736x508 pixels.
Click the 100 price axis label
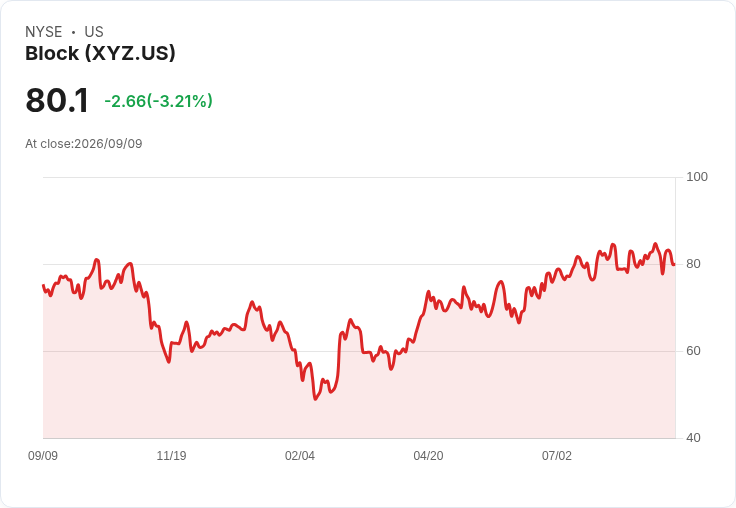point(697,177)
